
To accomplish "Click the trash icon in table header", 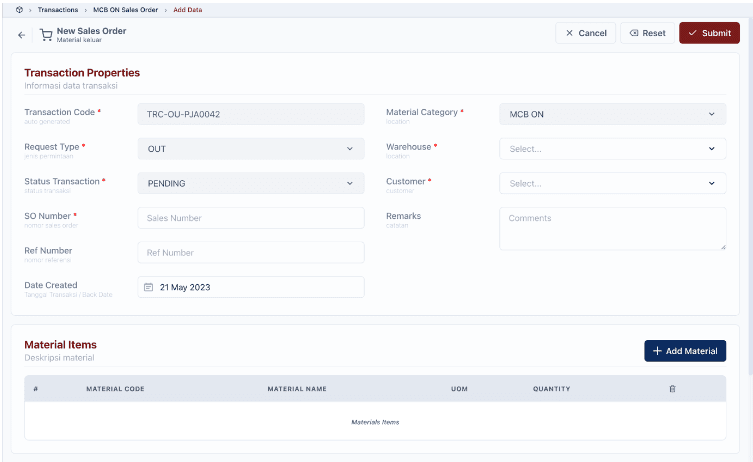I will pos(672,389).
